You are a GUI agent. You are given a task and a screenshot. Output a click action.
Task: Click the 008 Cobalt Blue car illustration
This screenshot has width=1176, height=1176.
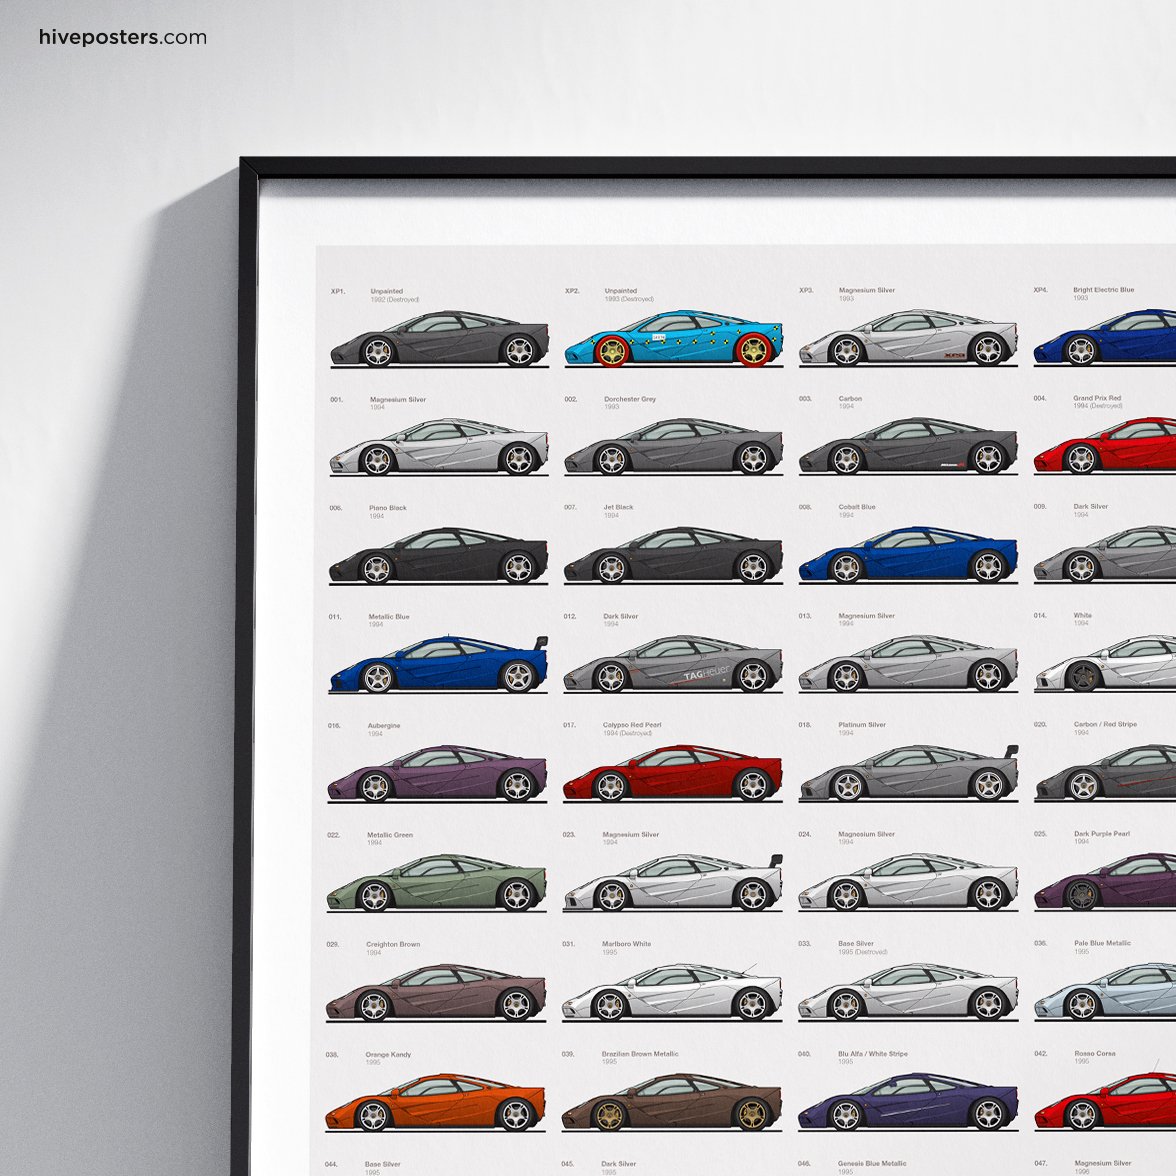pyautogui.click(x=908, y=555)
